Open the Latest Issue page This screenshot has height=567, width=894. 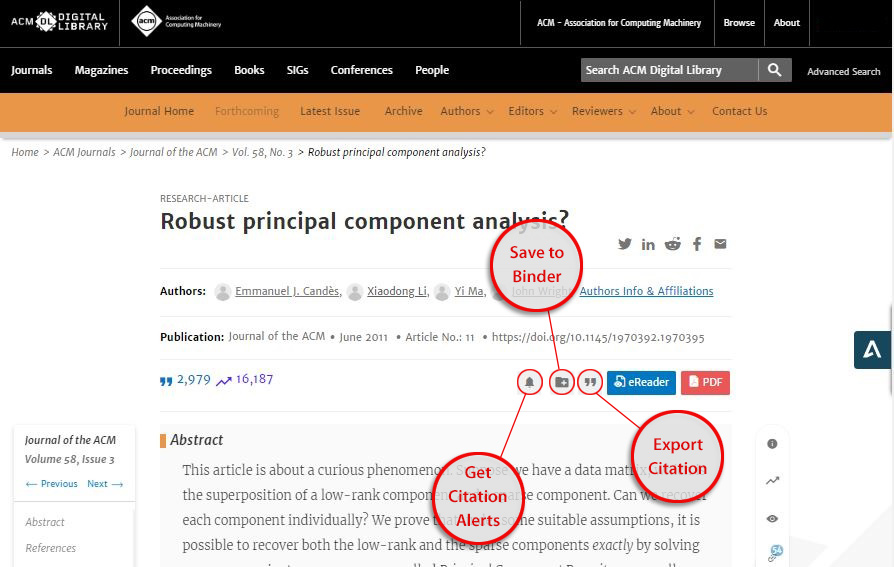(330, 111)
